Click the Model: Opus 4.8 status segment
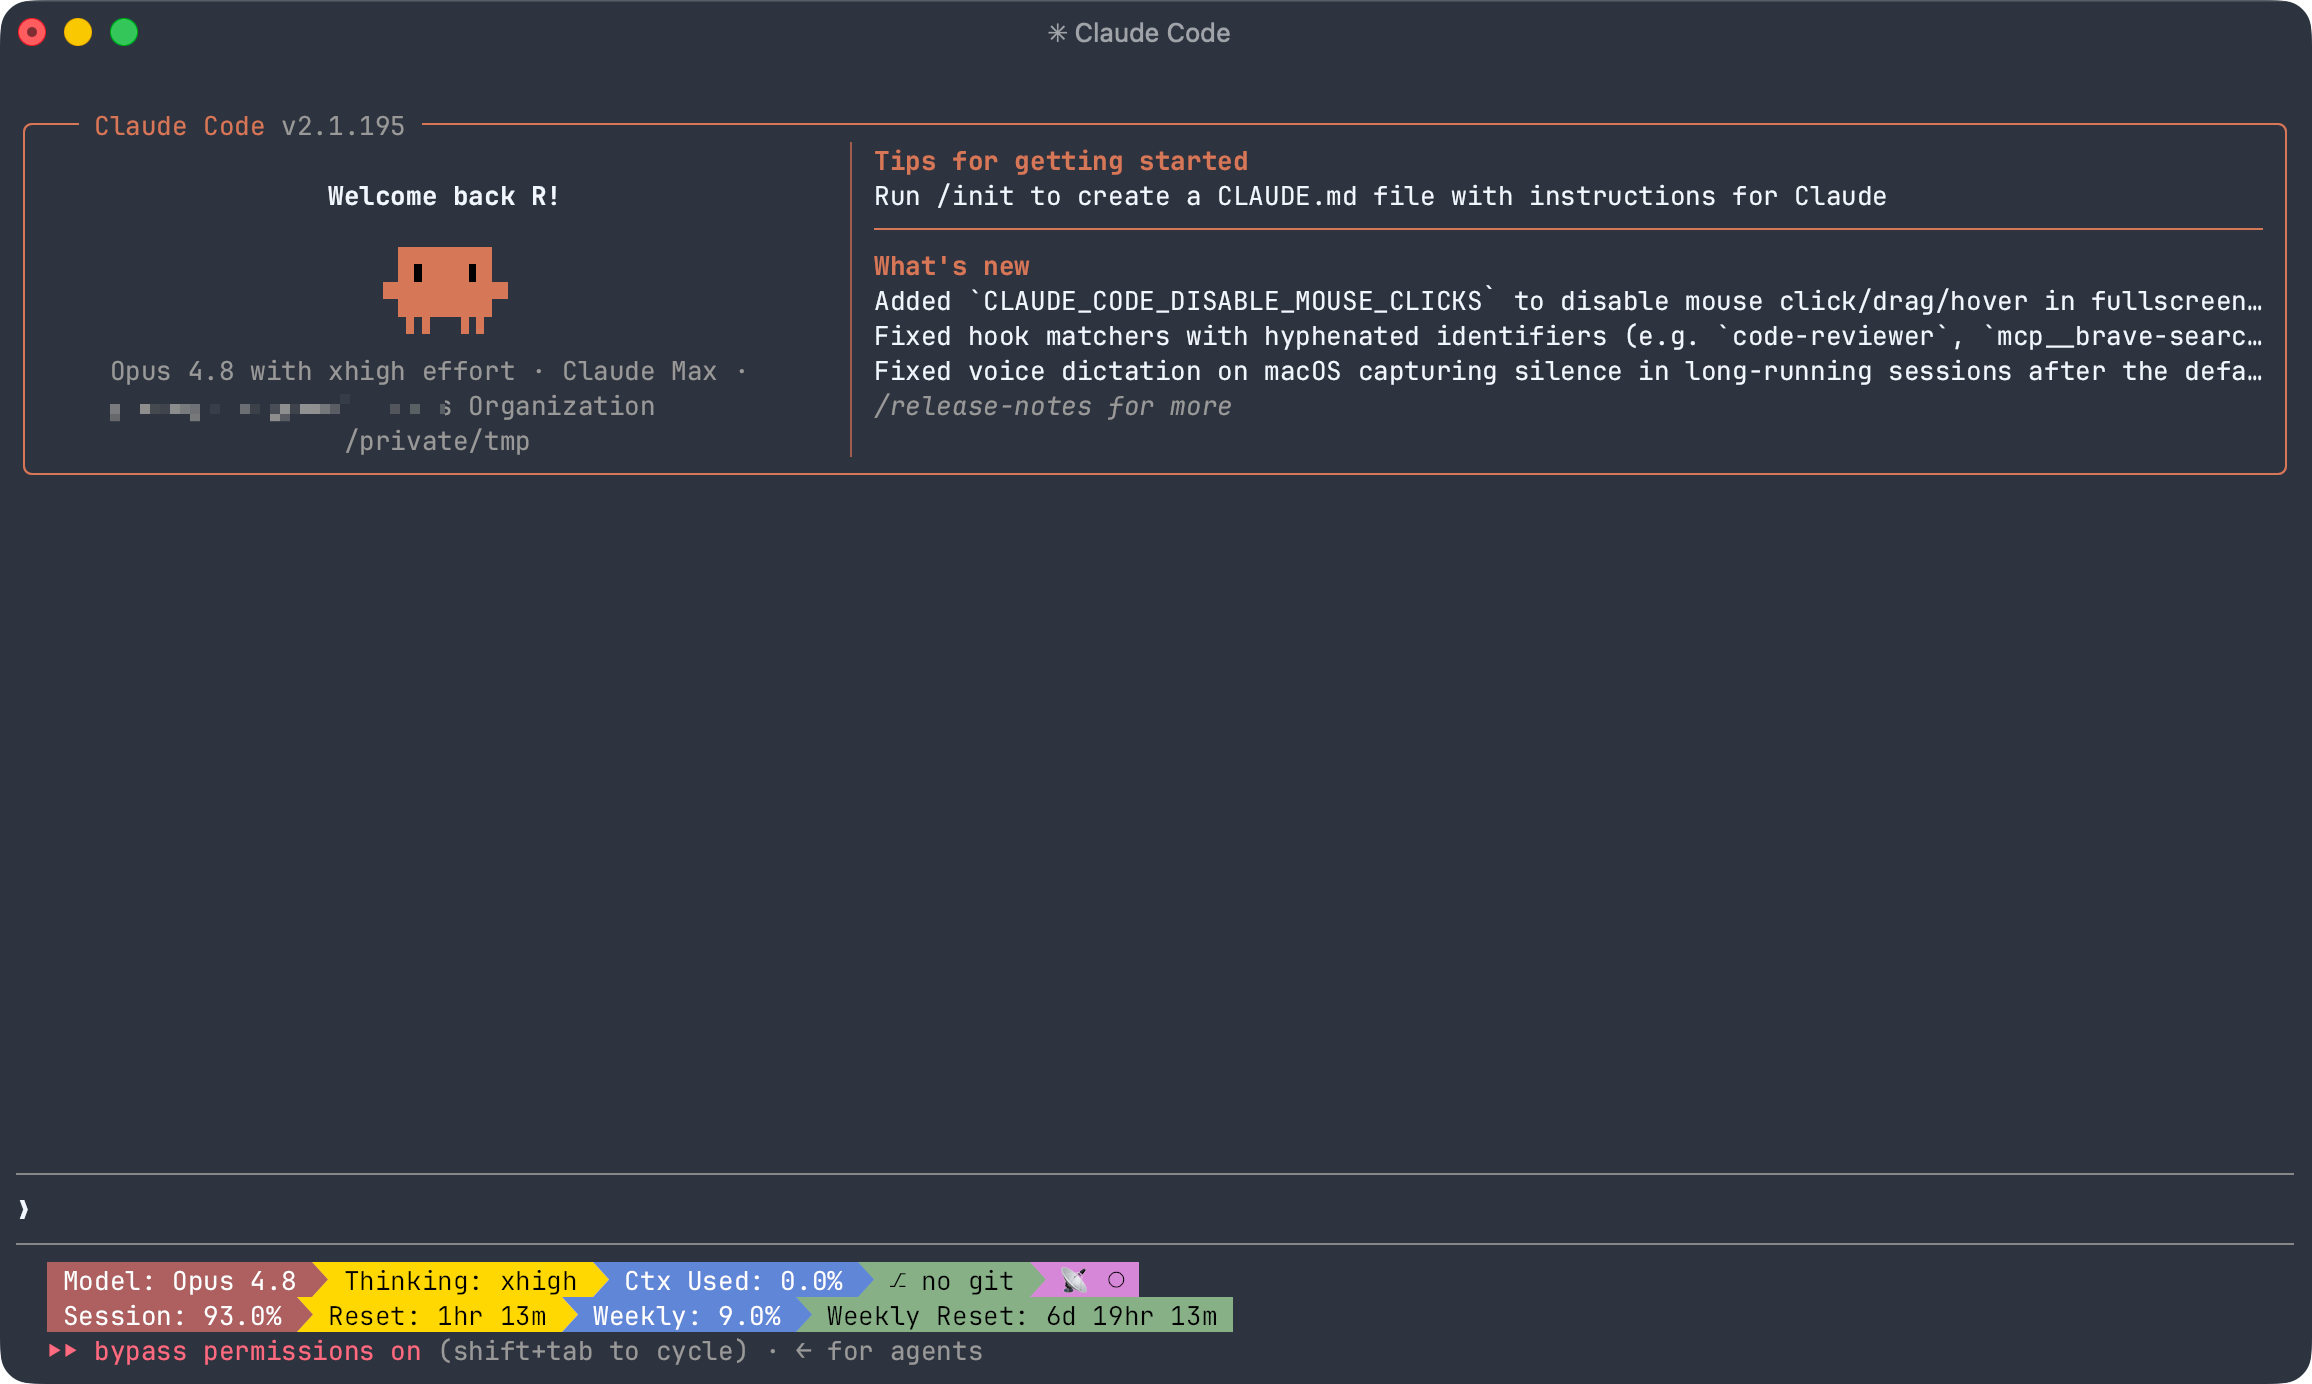 [x=180, y=1281]
